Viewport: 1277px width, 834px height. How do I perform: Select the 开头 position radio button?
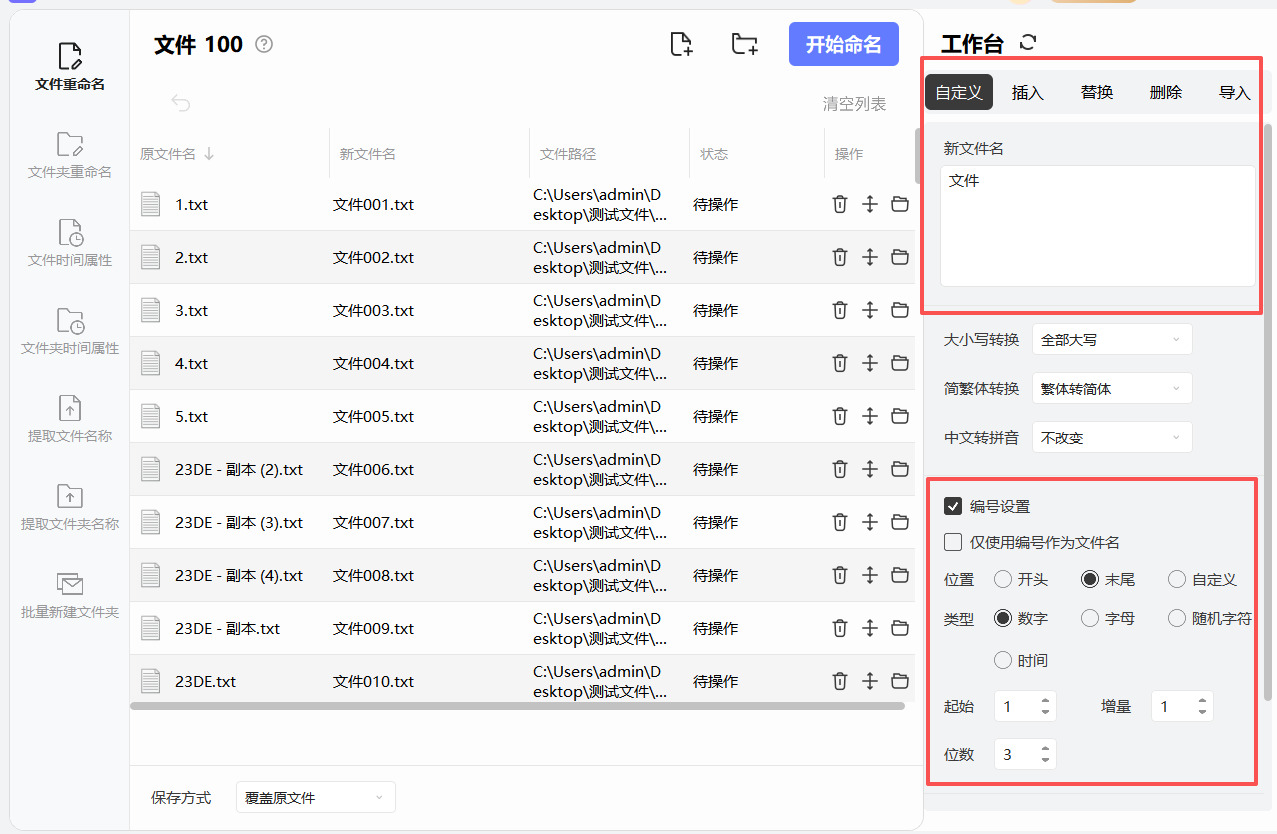coord(1003,579)
